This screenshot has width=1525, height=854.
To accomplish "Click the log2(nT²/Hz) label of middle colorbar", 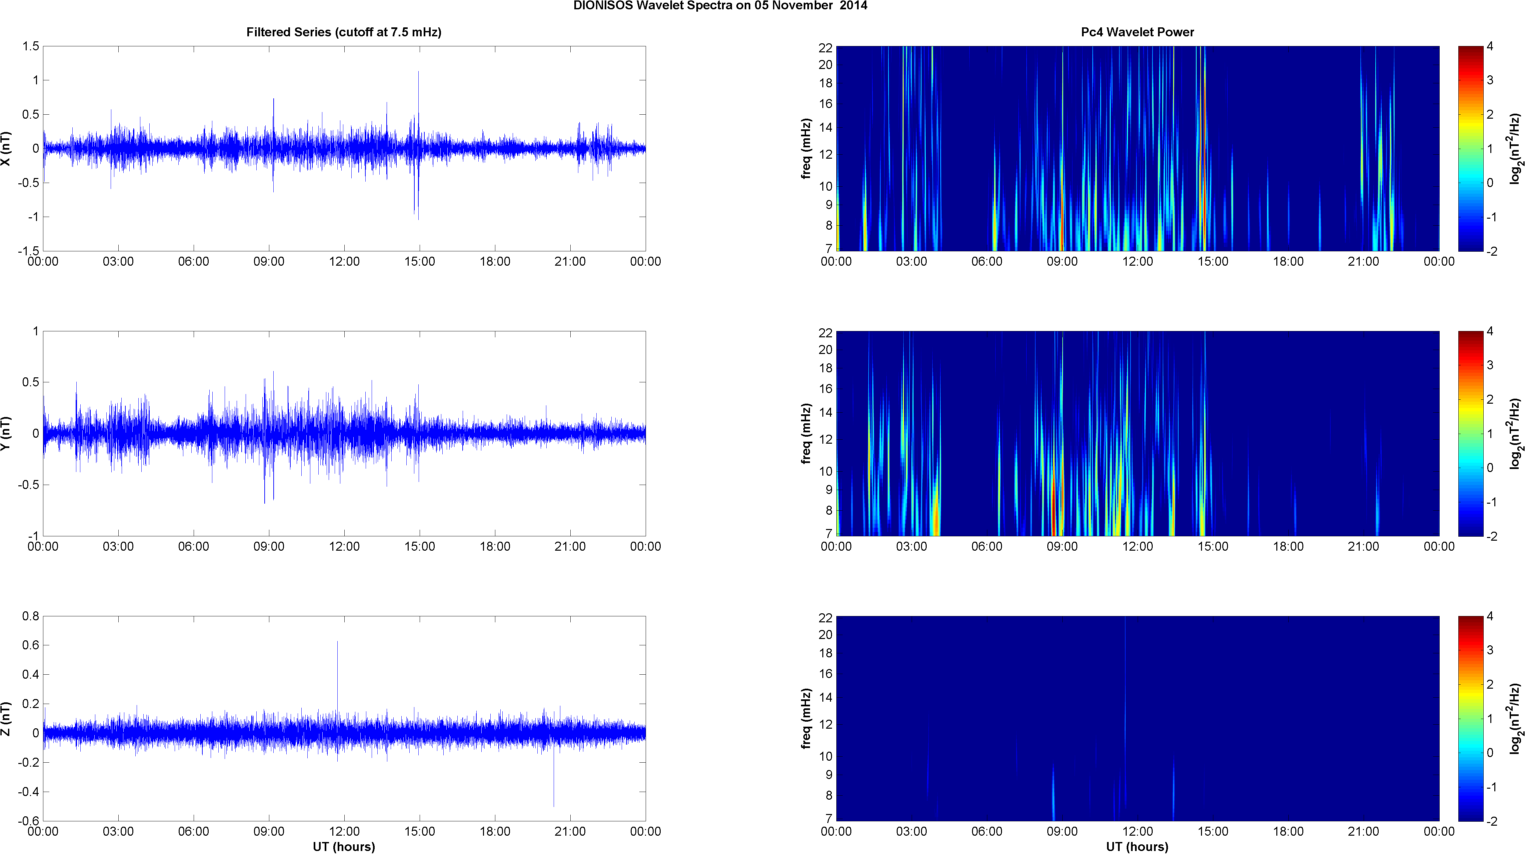I will (1516, 434).
